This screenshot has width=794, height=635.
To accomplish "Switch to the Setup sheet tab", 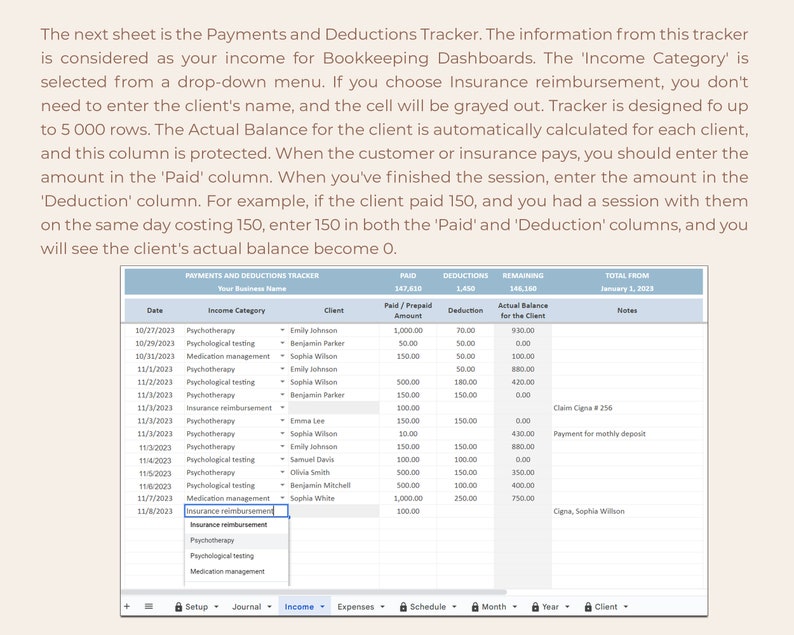I will tap(196, 607).
